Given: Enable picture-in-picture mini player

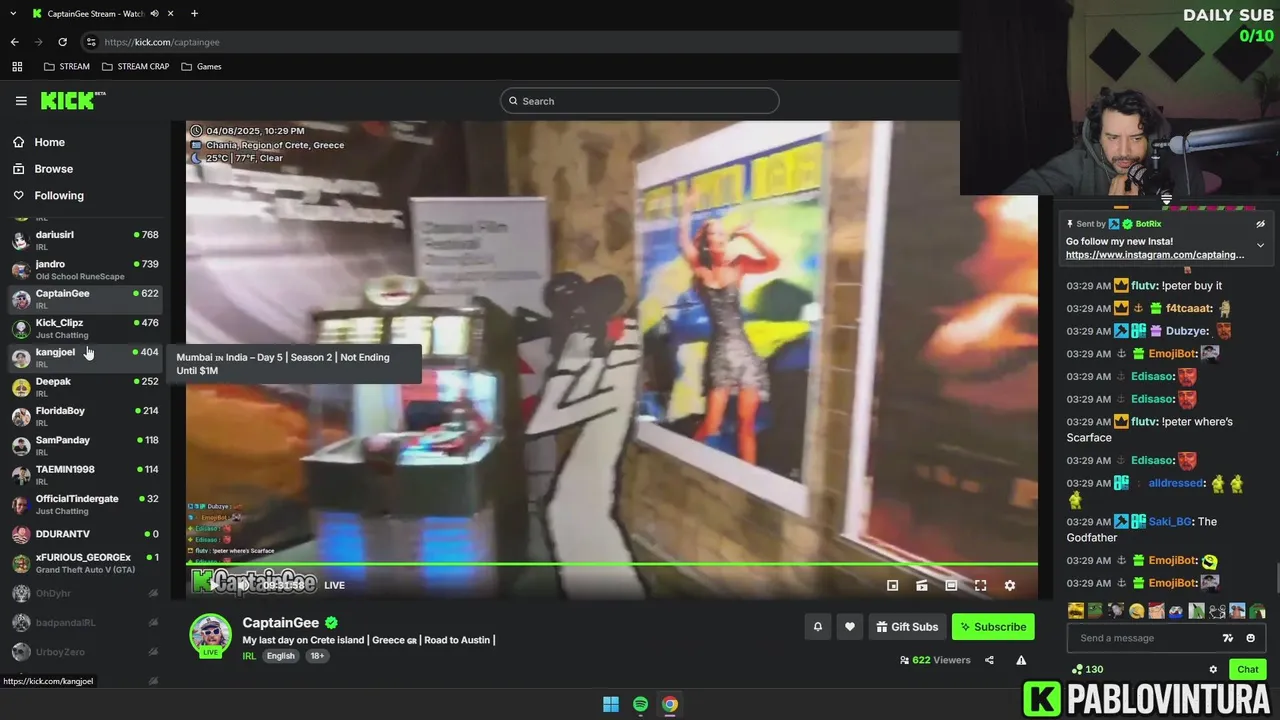Looking at the screenshot, I should pyautogui.click(x=893, y=585).
